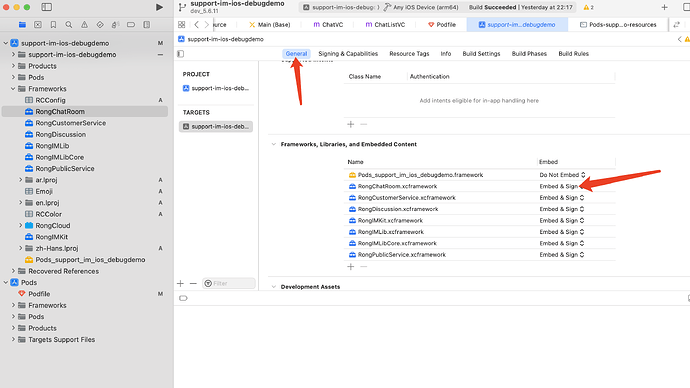The image size is (690, 388).
Task: Add a framework with the plus button
Action: point(351,267)
